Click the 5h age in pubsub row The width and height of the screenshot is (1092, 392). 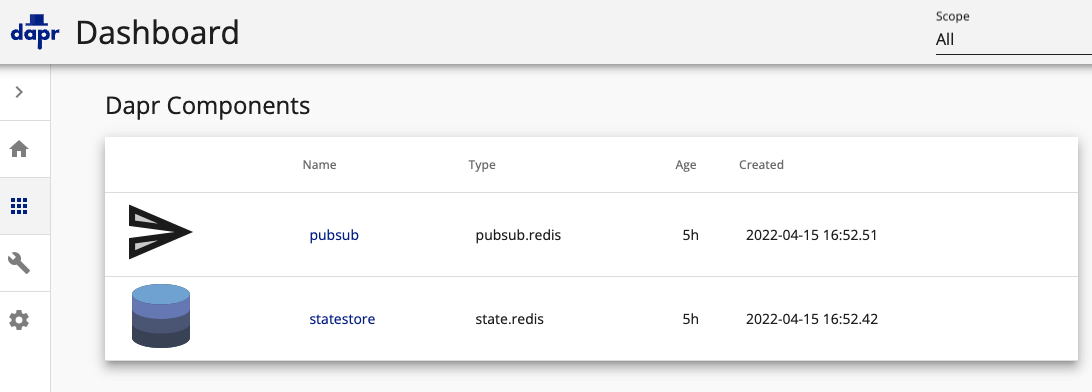(x=690, y=235)
